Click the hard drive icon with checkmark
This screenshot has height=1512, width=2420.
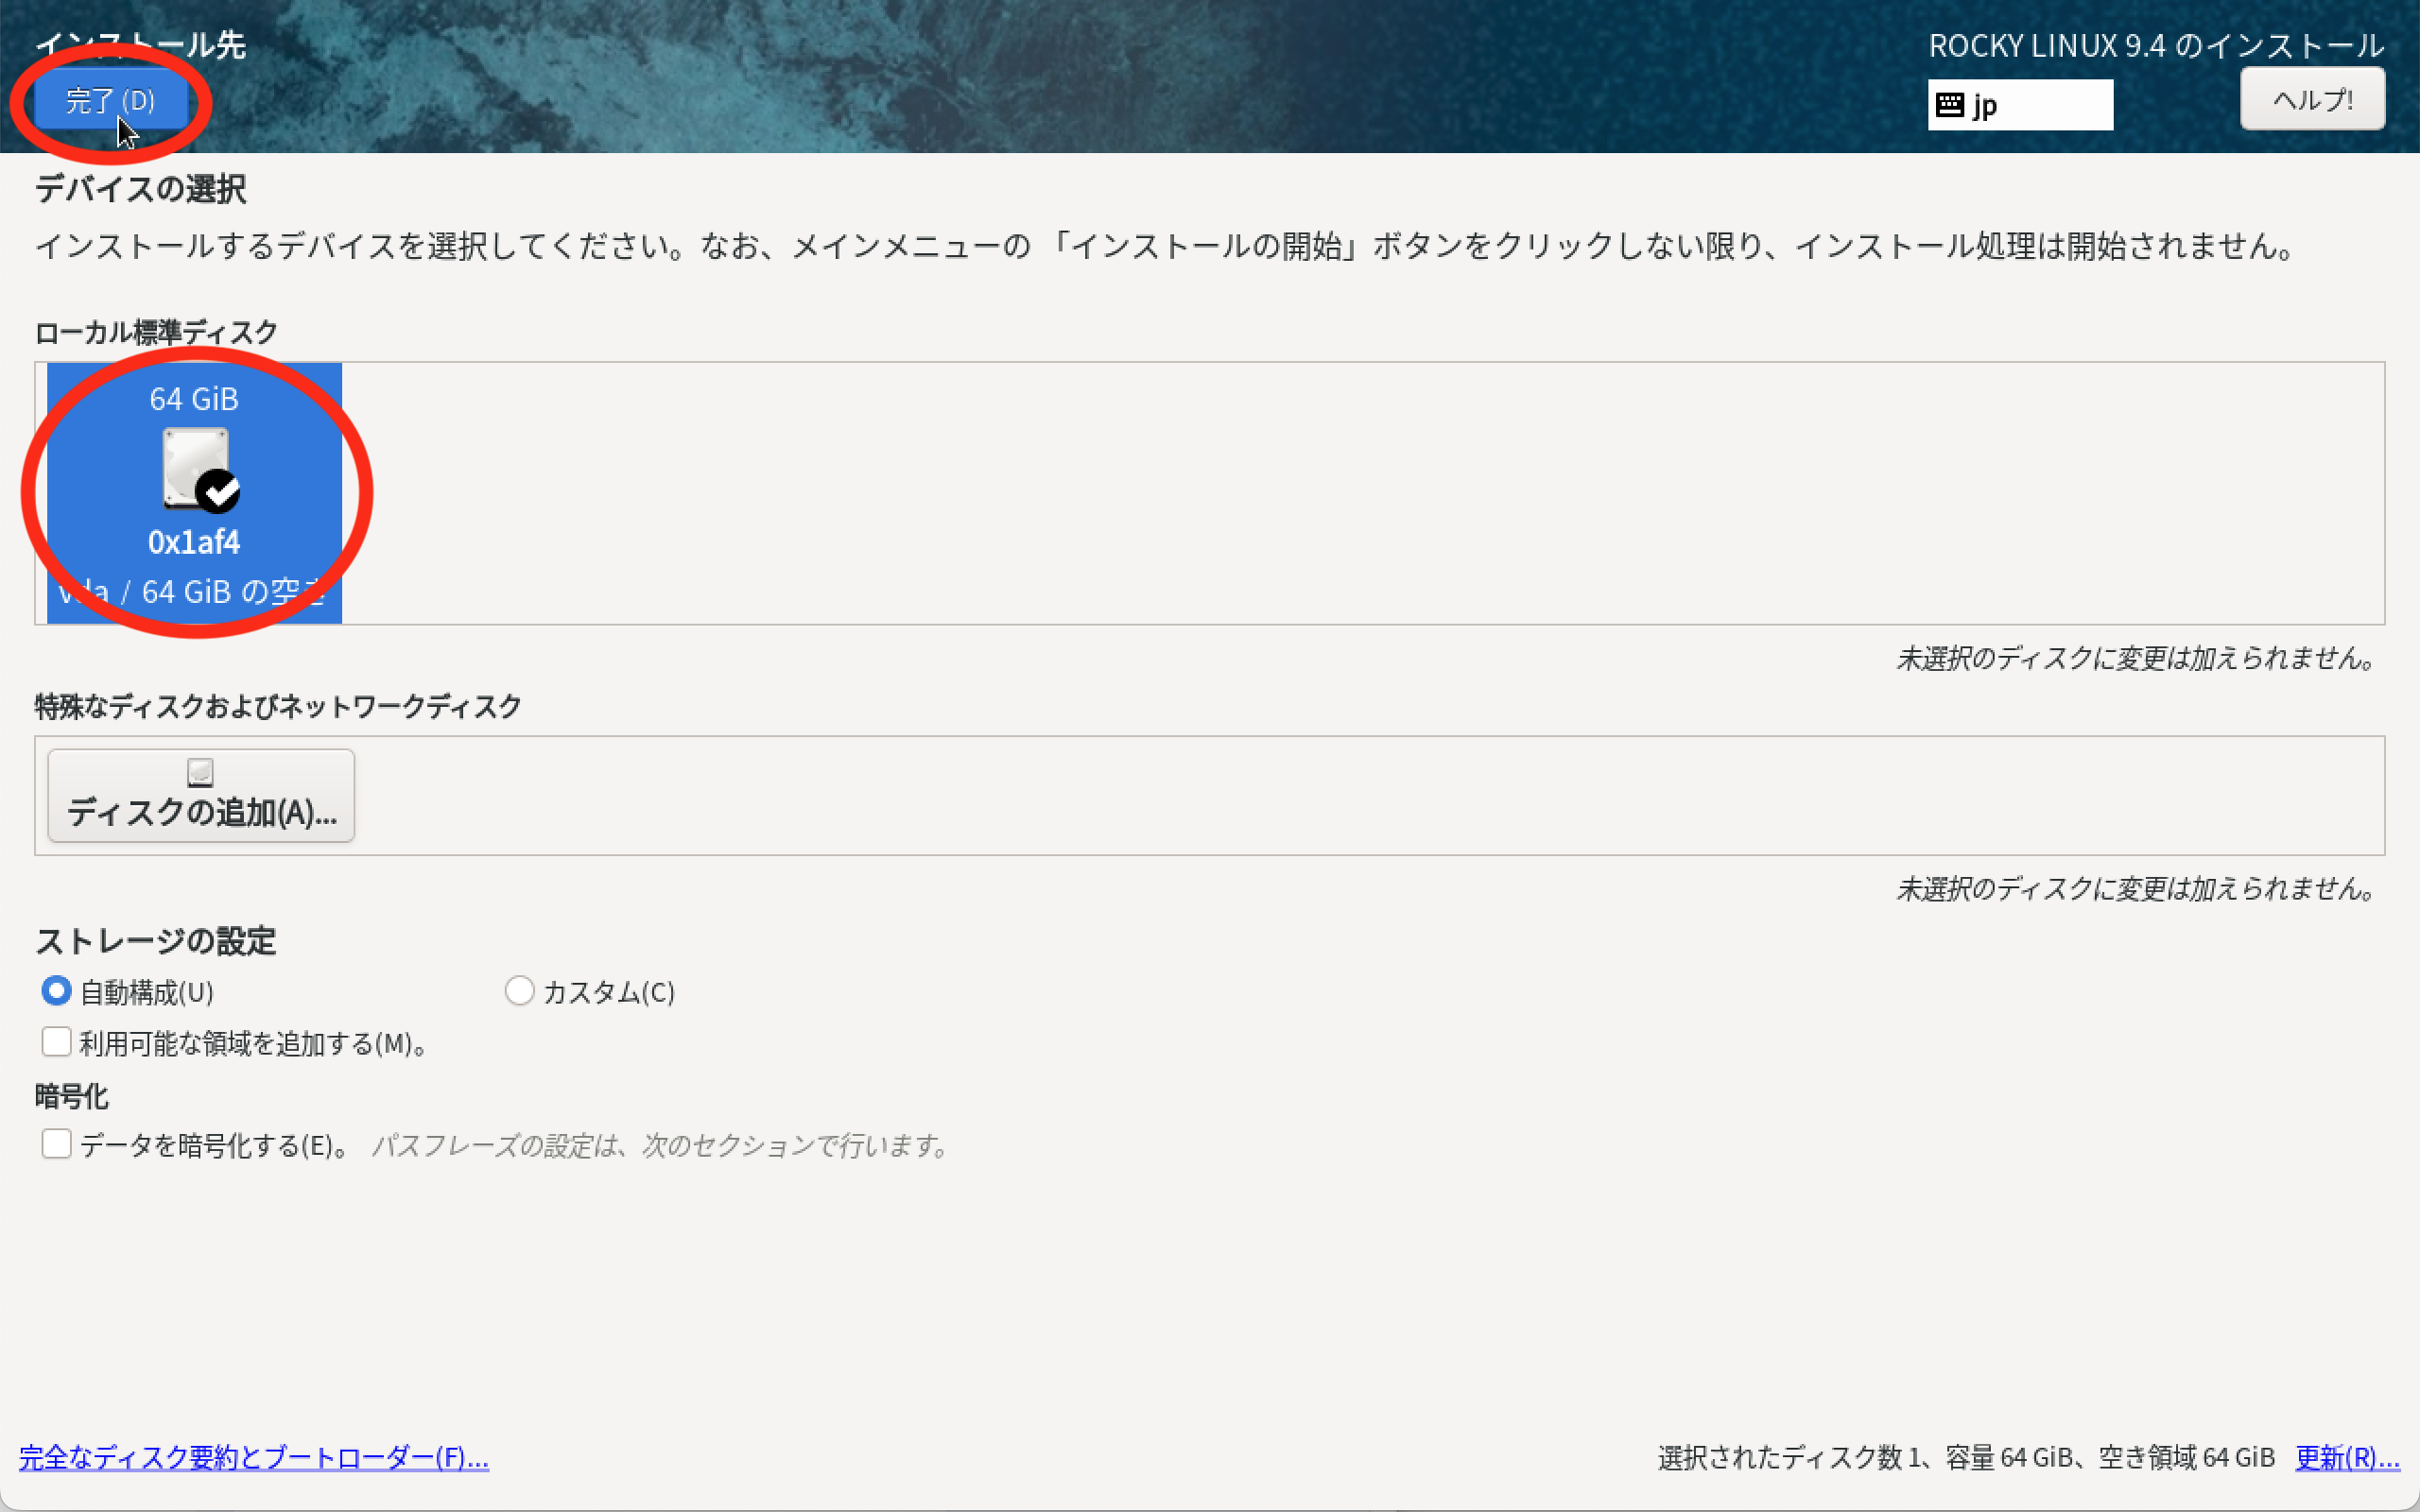coord(200,468)
